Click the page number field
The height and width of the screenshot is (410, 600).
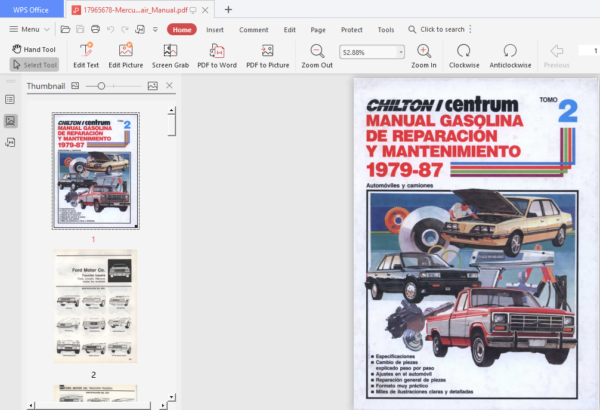[589, 51]
